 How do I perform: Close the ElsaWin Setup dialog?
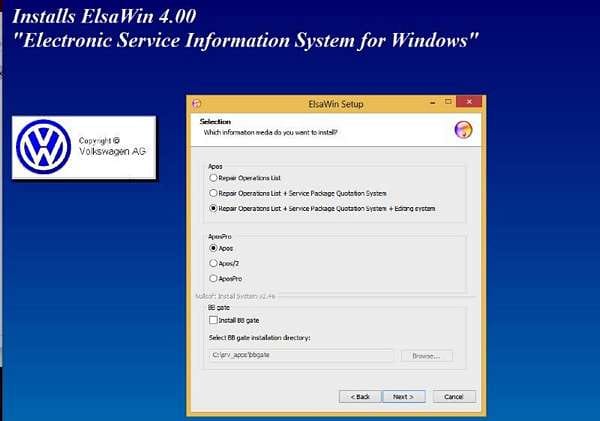tap(472, 102)
